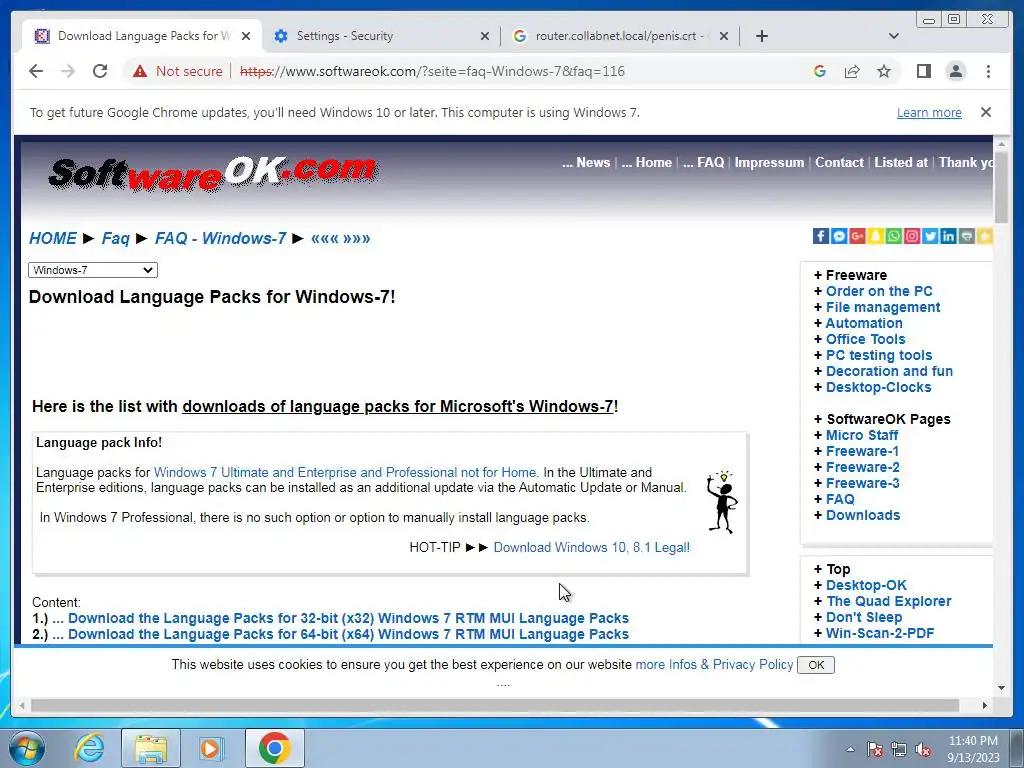This screenshot has width=1024, height=768.
Task: Click Chrome icon in taskbar
Action: [274, 748]
